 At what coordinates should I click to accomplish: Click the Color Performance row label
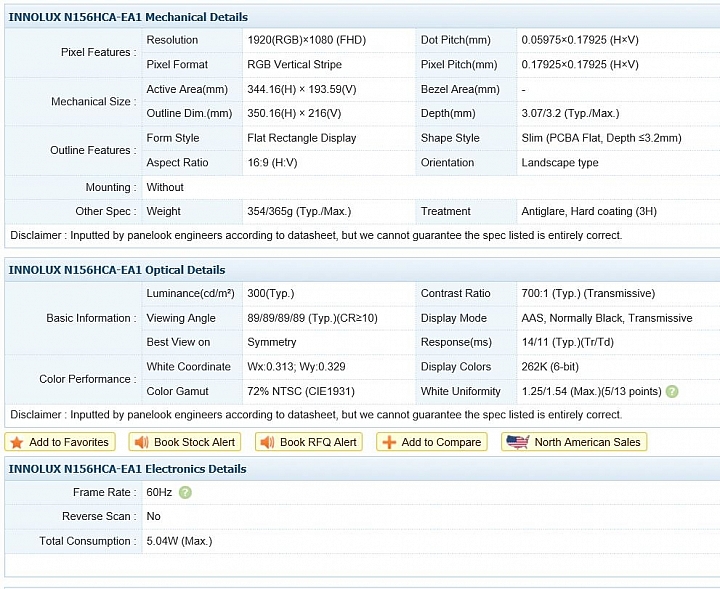click(x=88, y=379)
